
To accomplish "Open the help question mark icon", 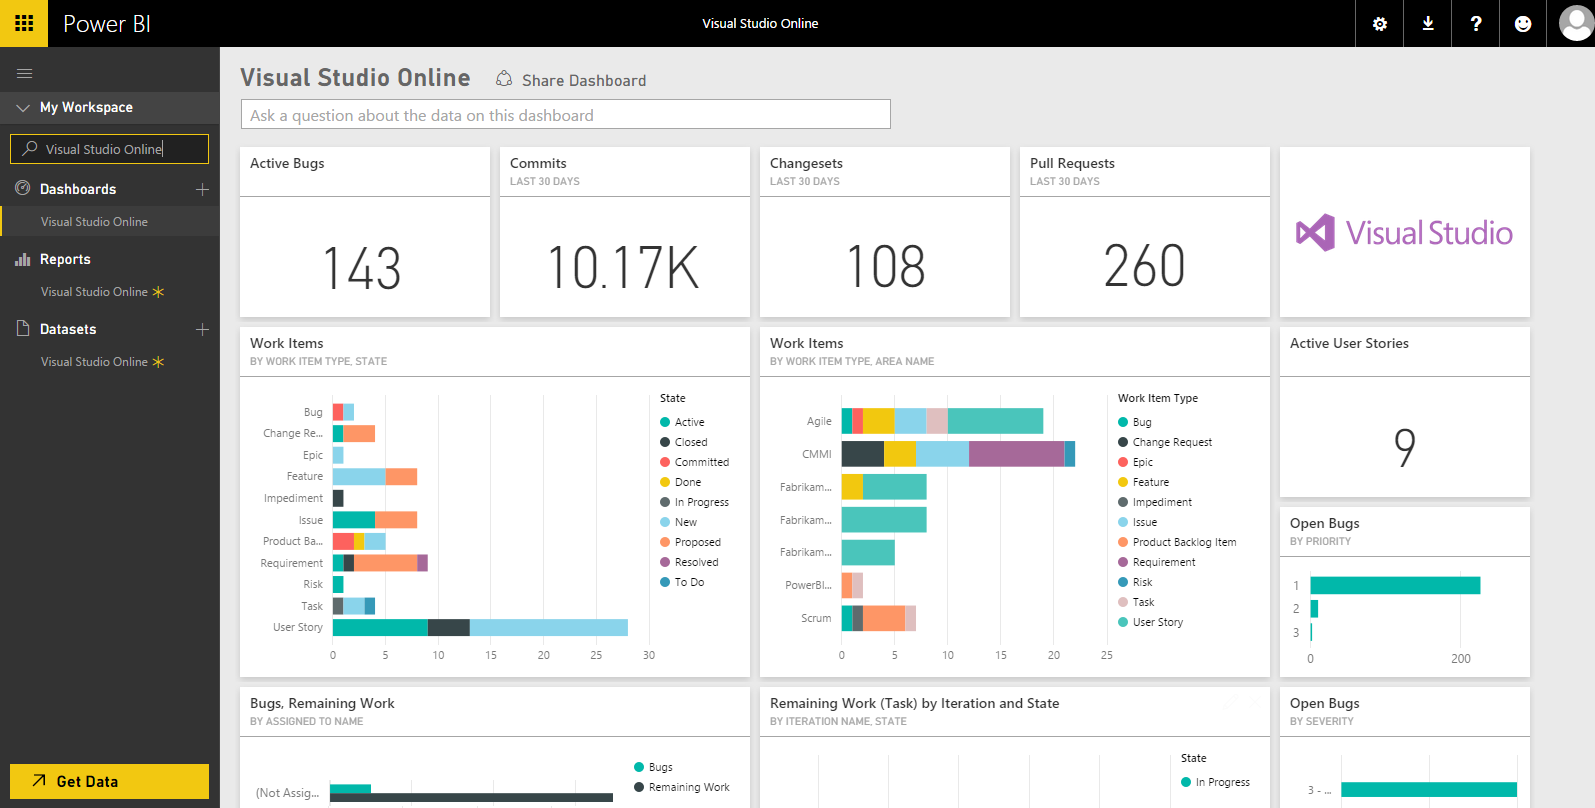I will click(x=1476, y=24).
